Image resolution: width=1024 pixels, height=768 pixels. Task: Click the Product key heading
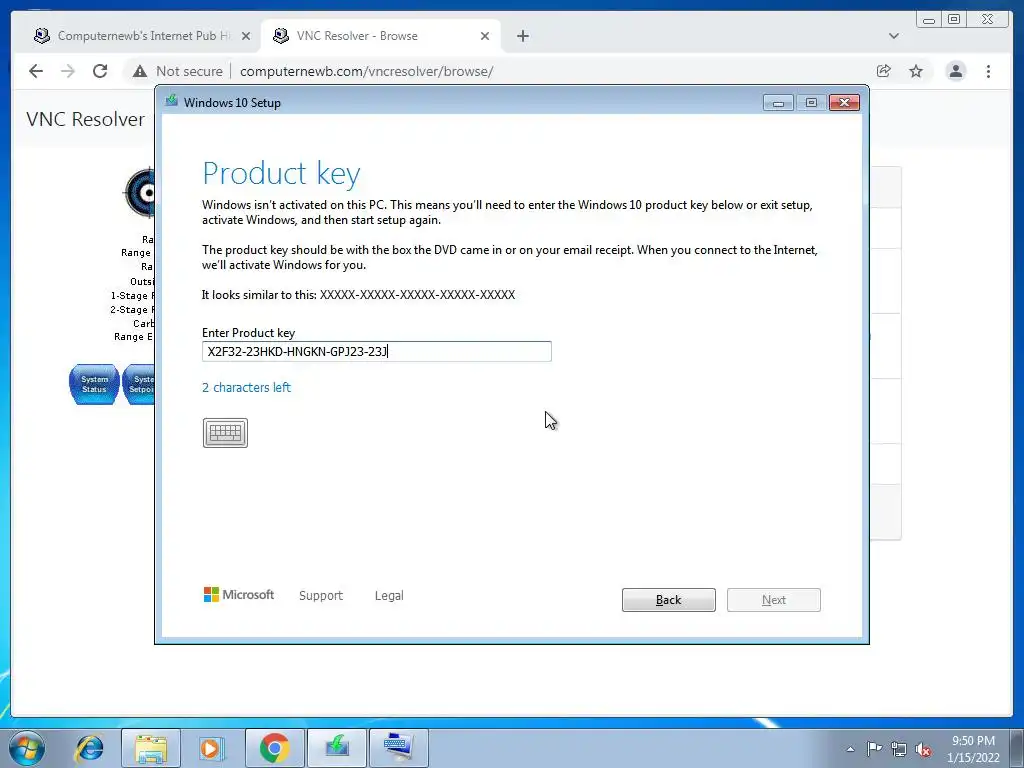click(281, 173)
